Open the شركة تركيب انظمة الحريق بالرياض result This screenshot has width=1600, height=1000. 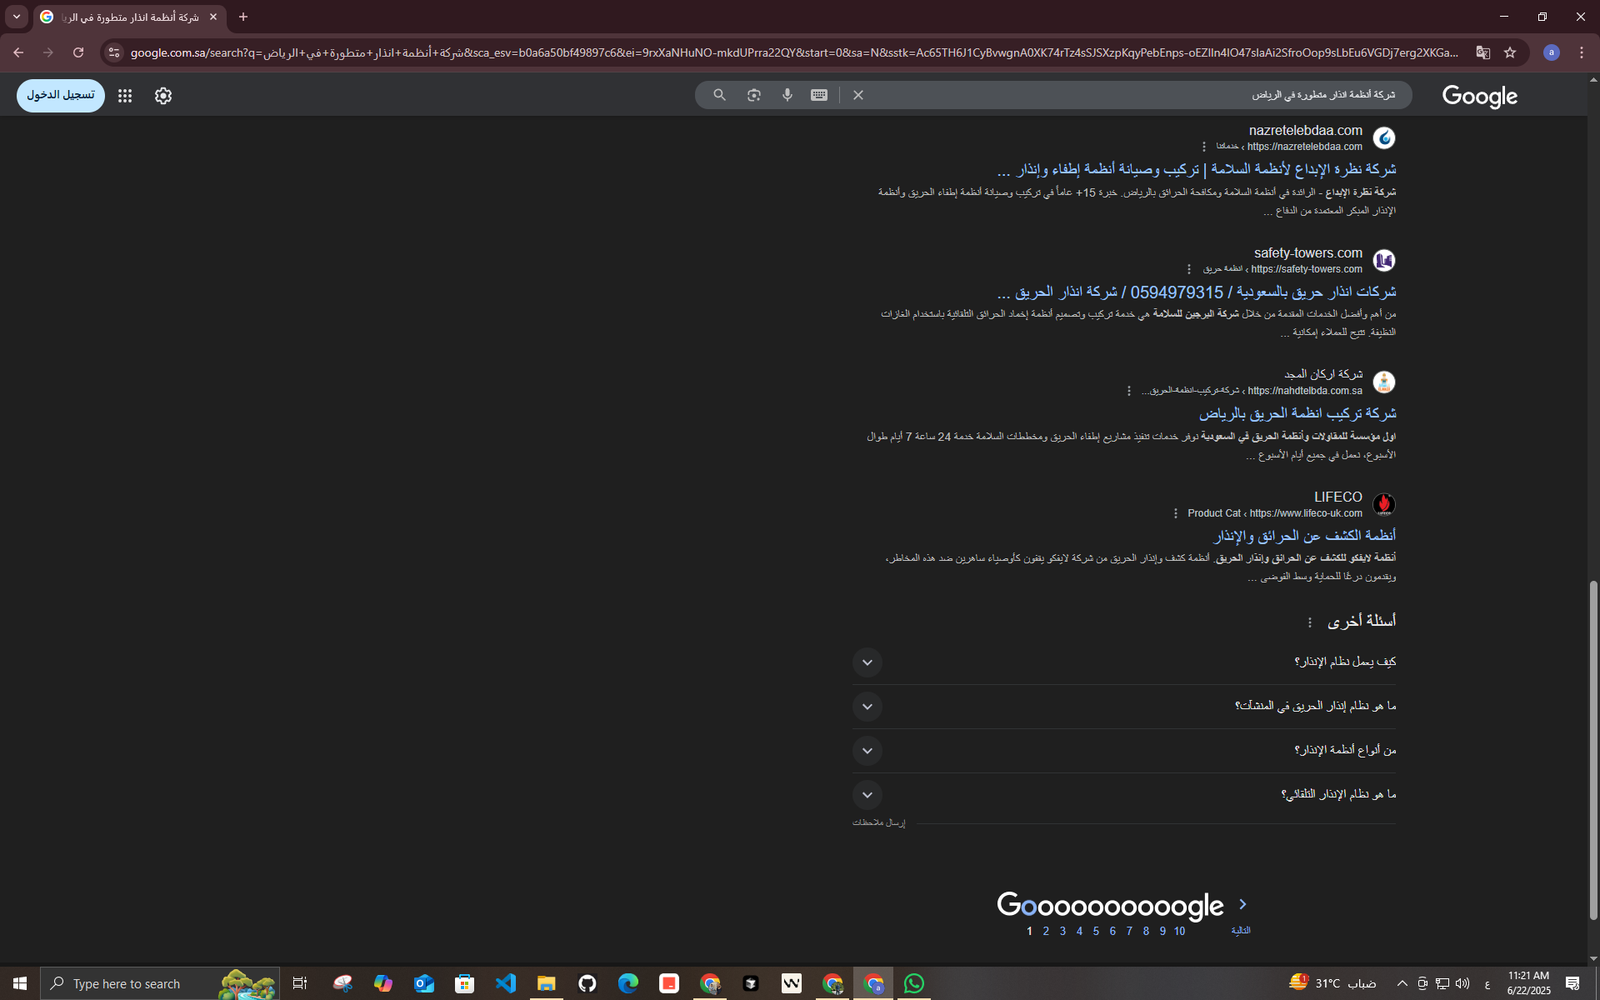click(x=1298, y=413)
